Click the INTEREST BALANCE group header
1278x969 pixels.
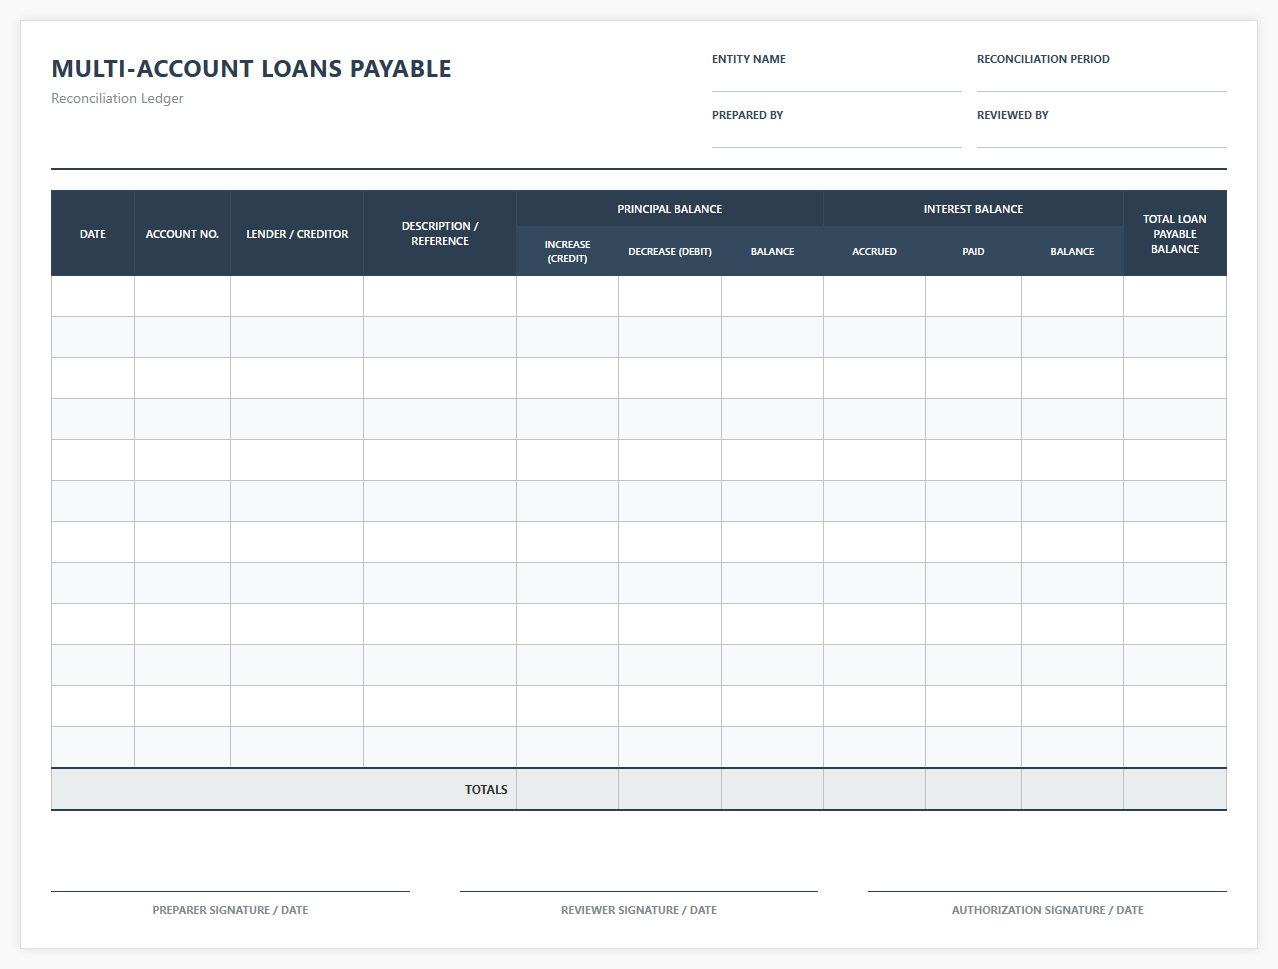[x=973, y=209]
